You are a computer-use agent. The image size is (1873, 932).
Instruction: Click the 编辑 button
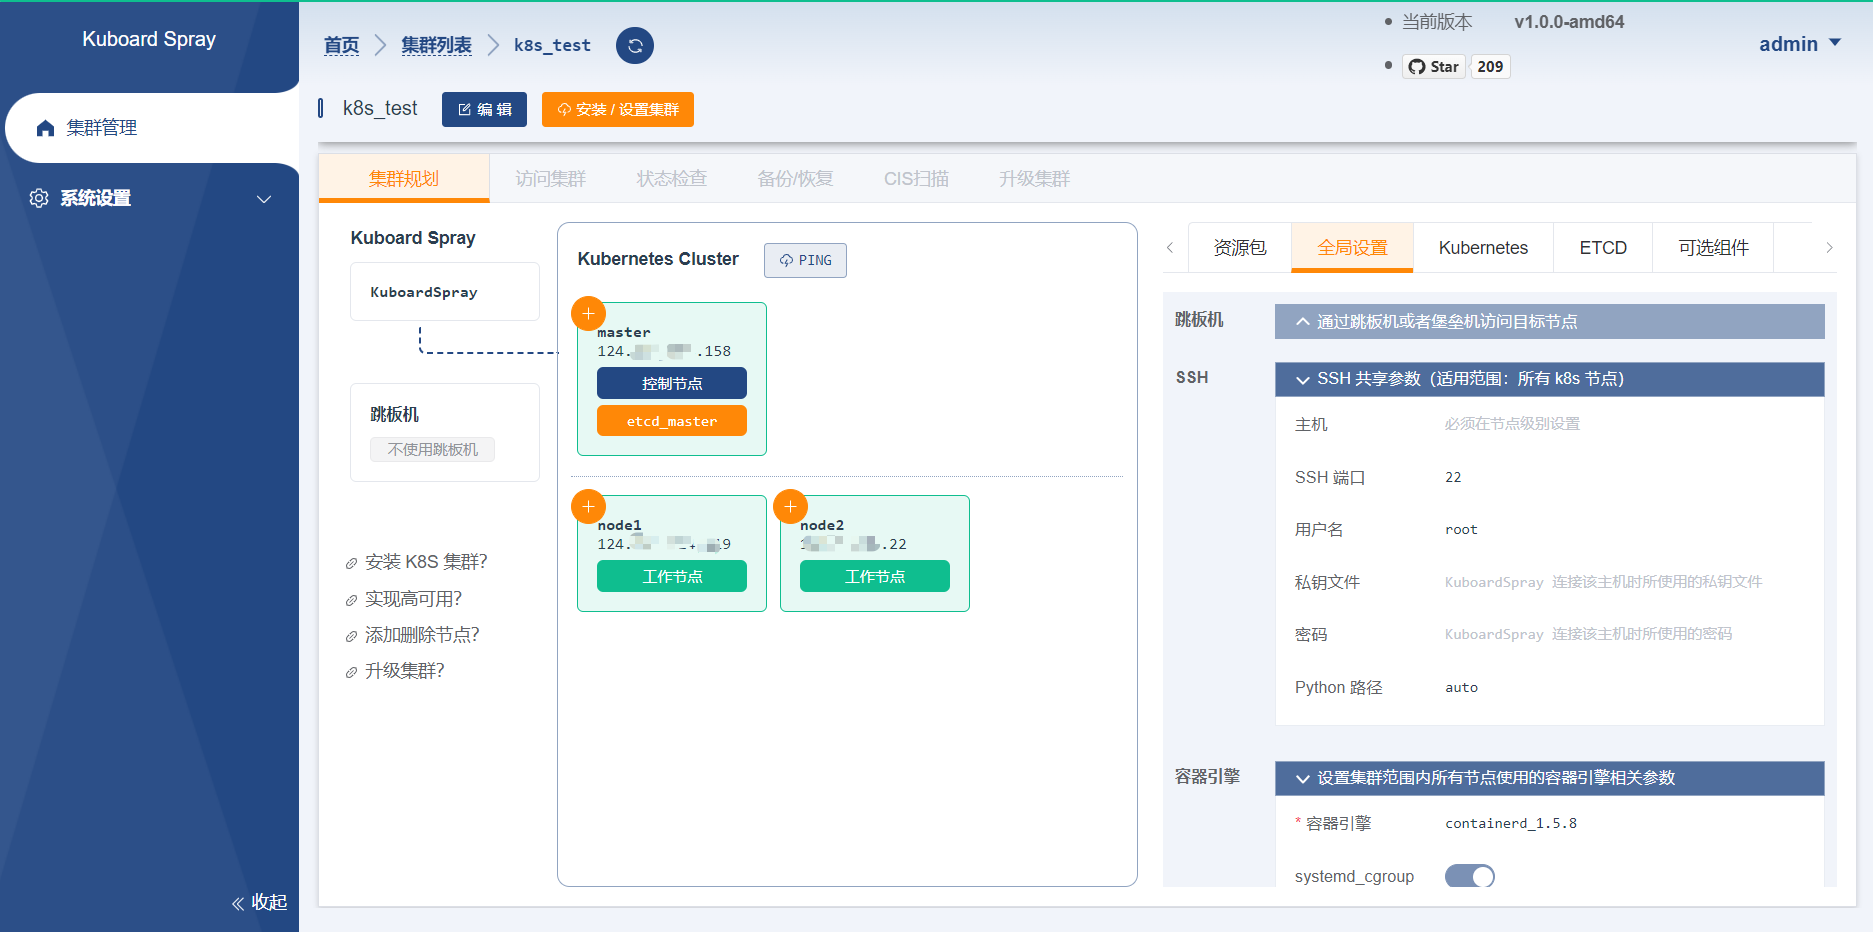point(484,110)
